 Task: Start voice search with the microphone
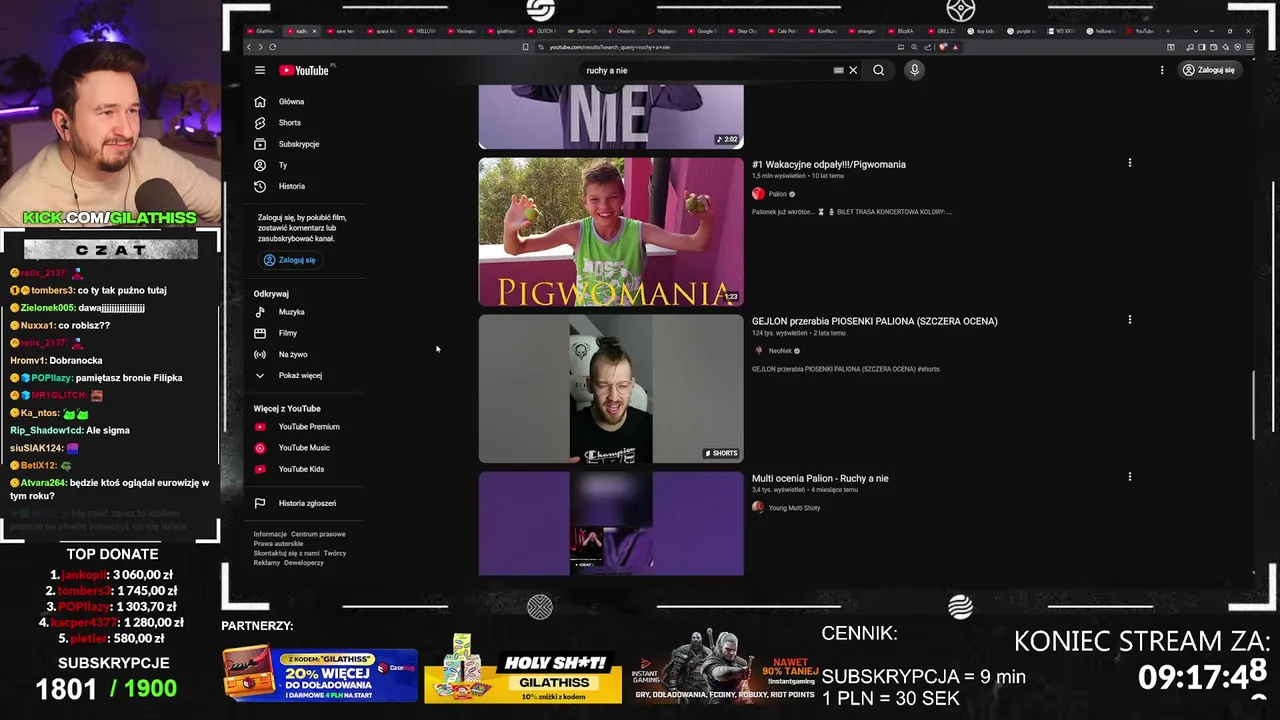(x=914, y=70)
